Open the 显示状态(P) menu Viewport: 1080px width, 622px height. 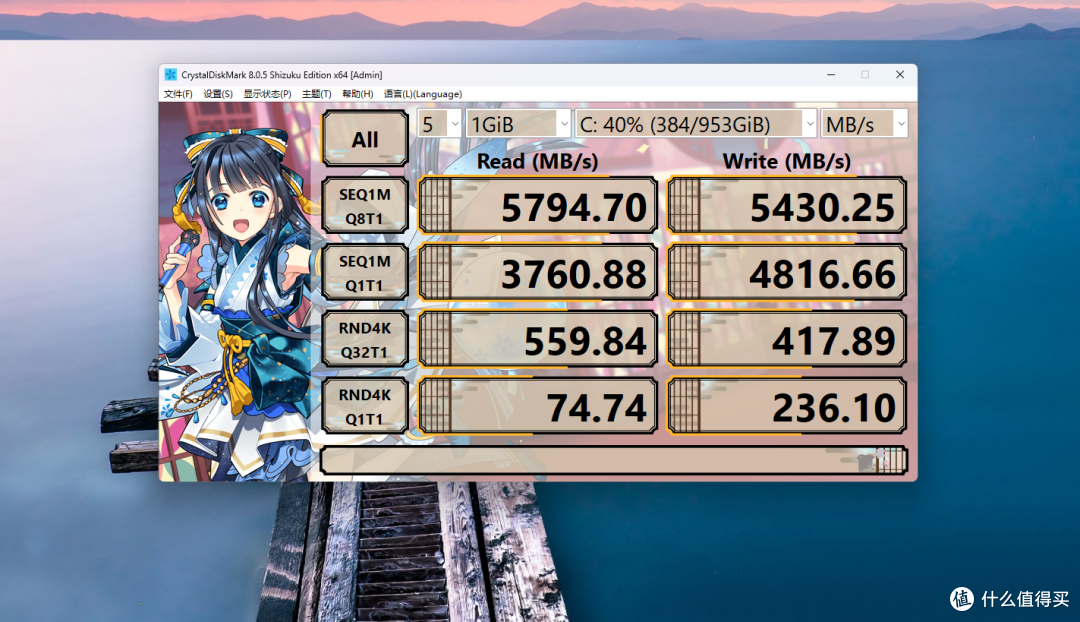point(267,94)
